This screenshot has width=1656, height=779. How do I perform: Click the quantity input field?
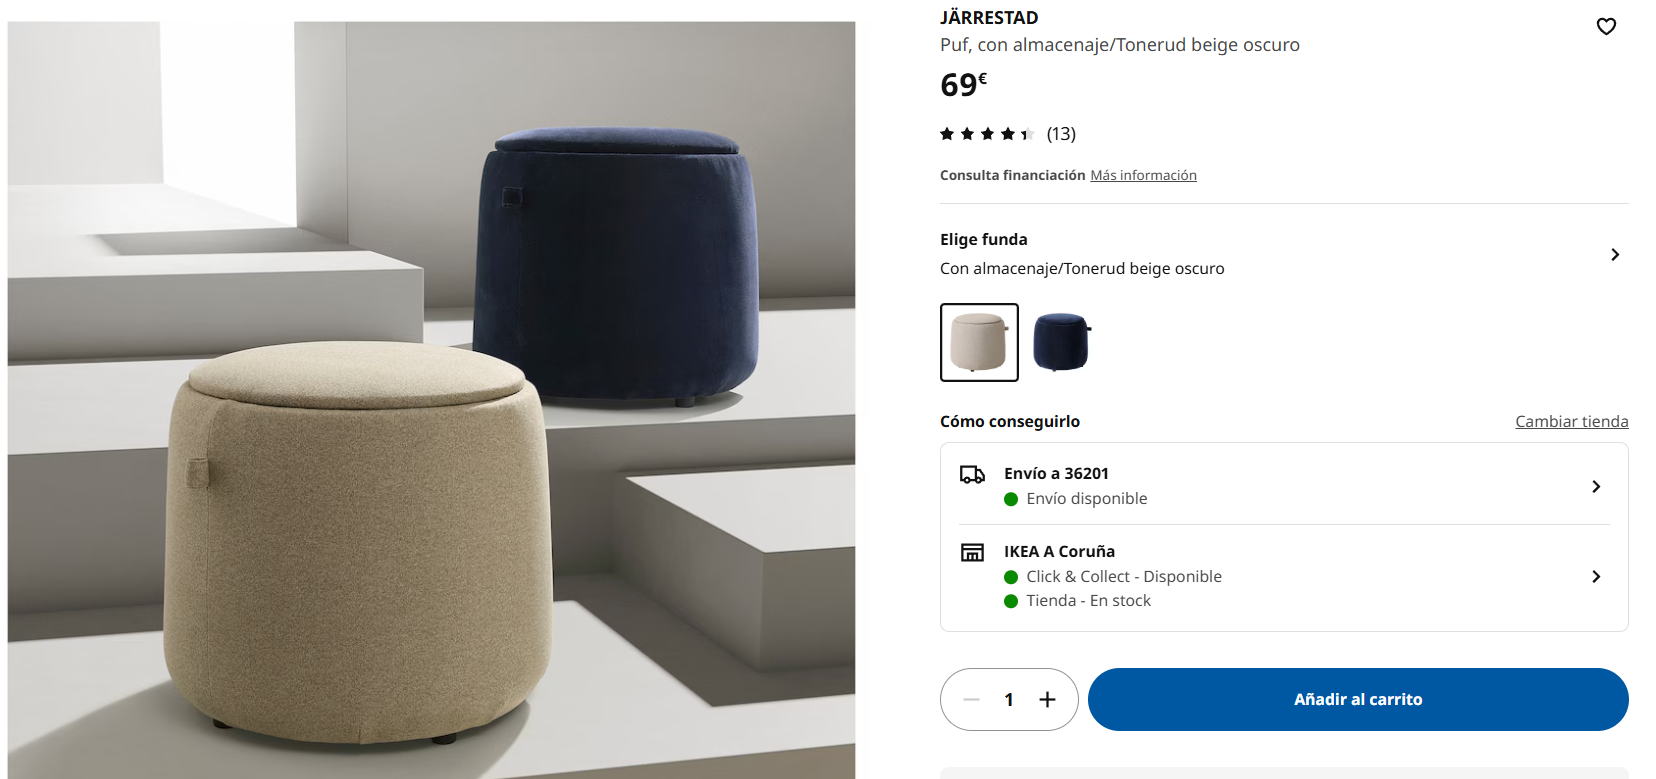(1009, 700)
